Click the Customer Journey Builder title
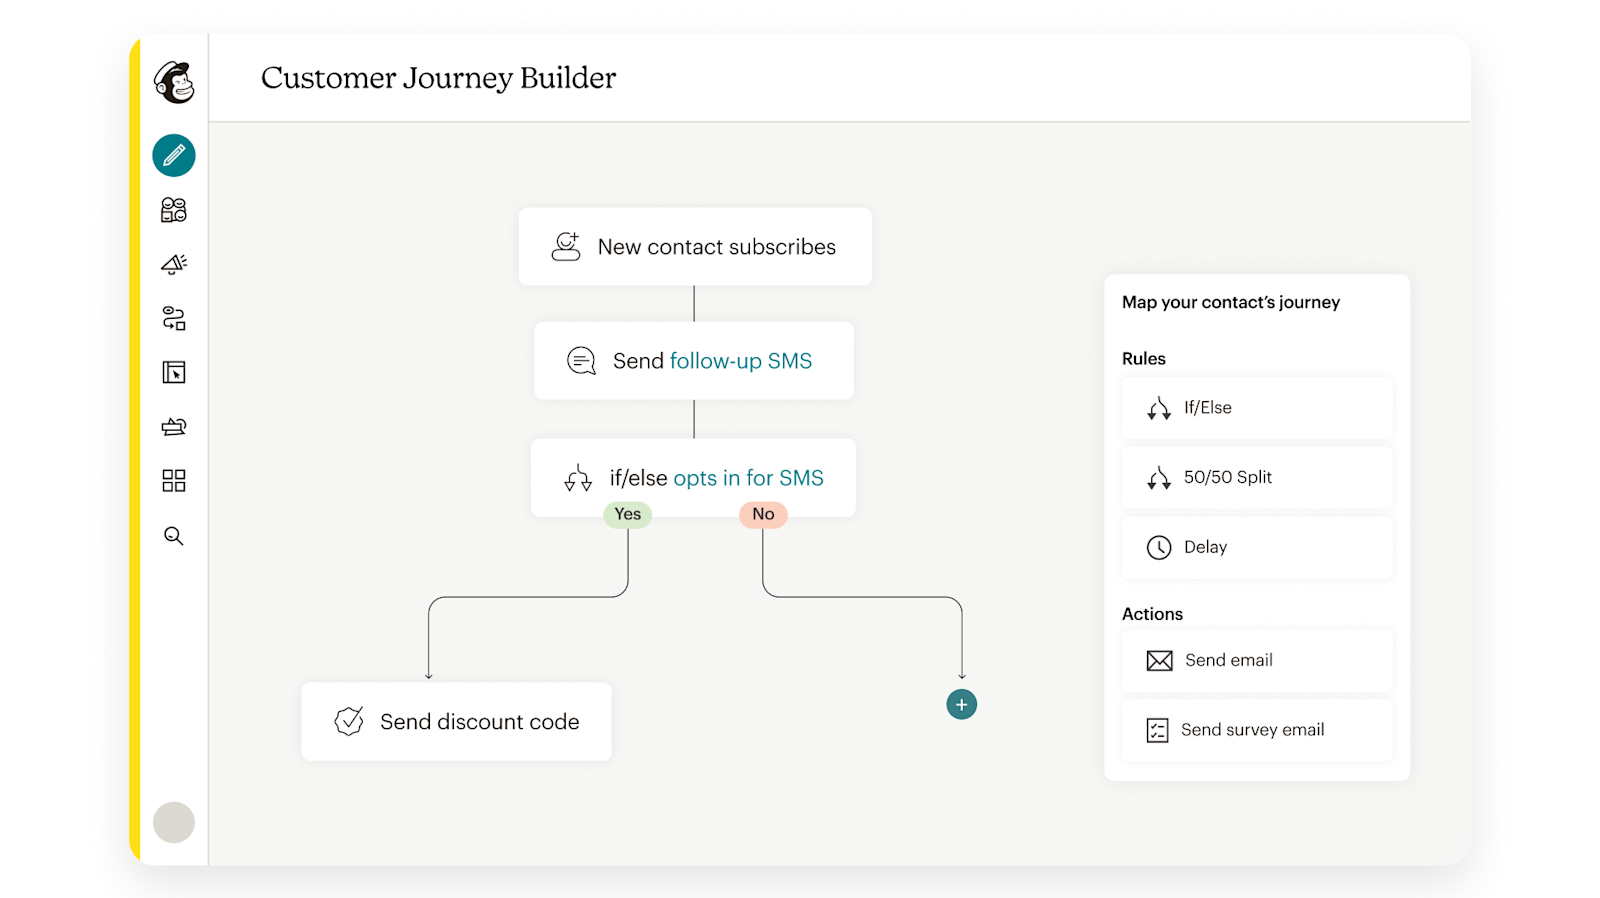The image size is (1600, 898). point(438,78)
